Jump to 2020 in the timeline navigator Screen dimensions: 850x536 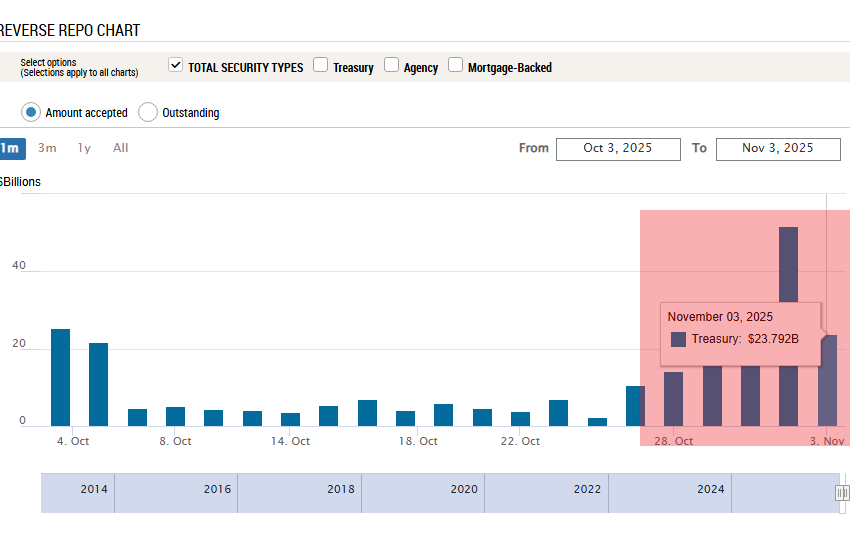[464, 490]
